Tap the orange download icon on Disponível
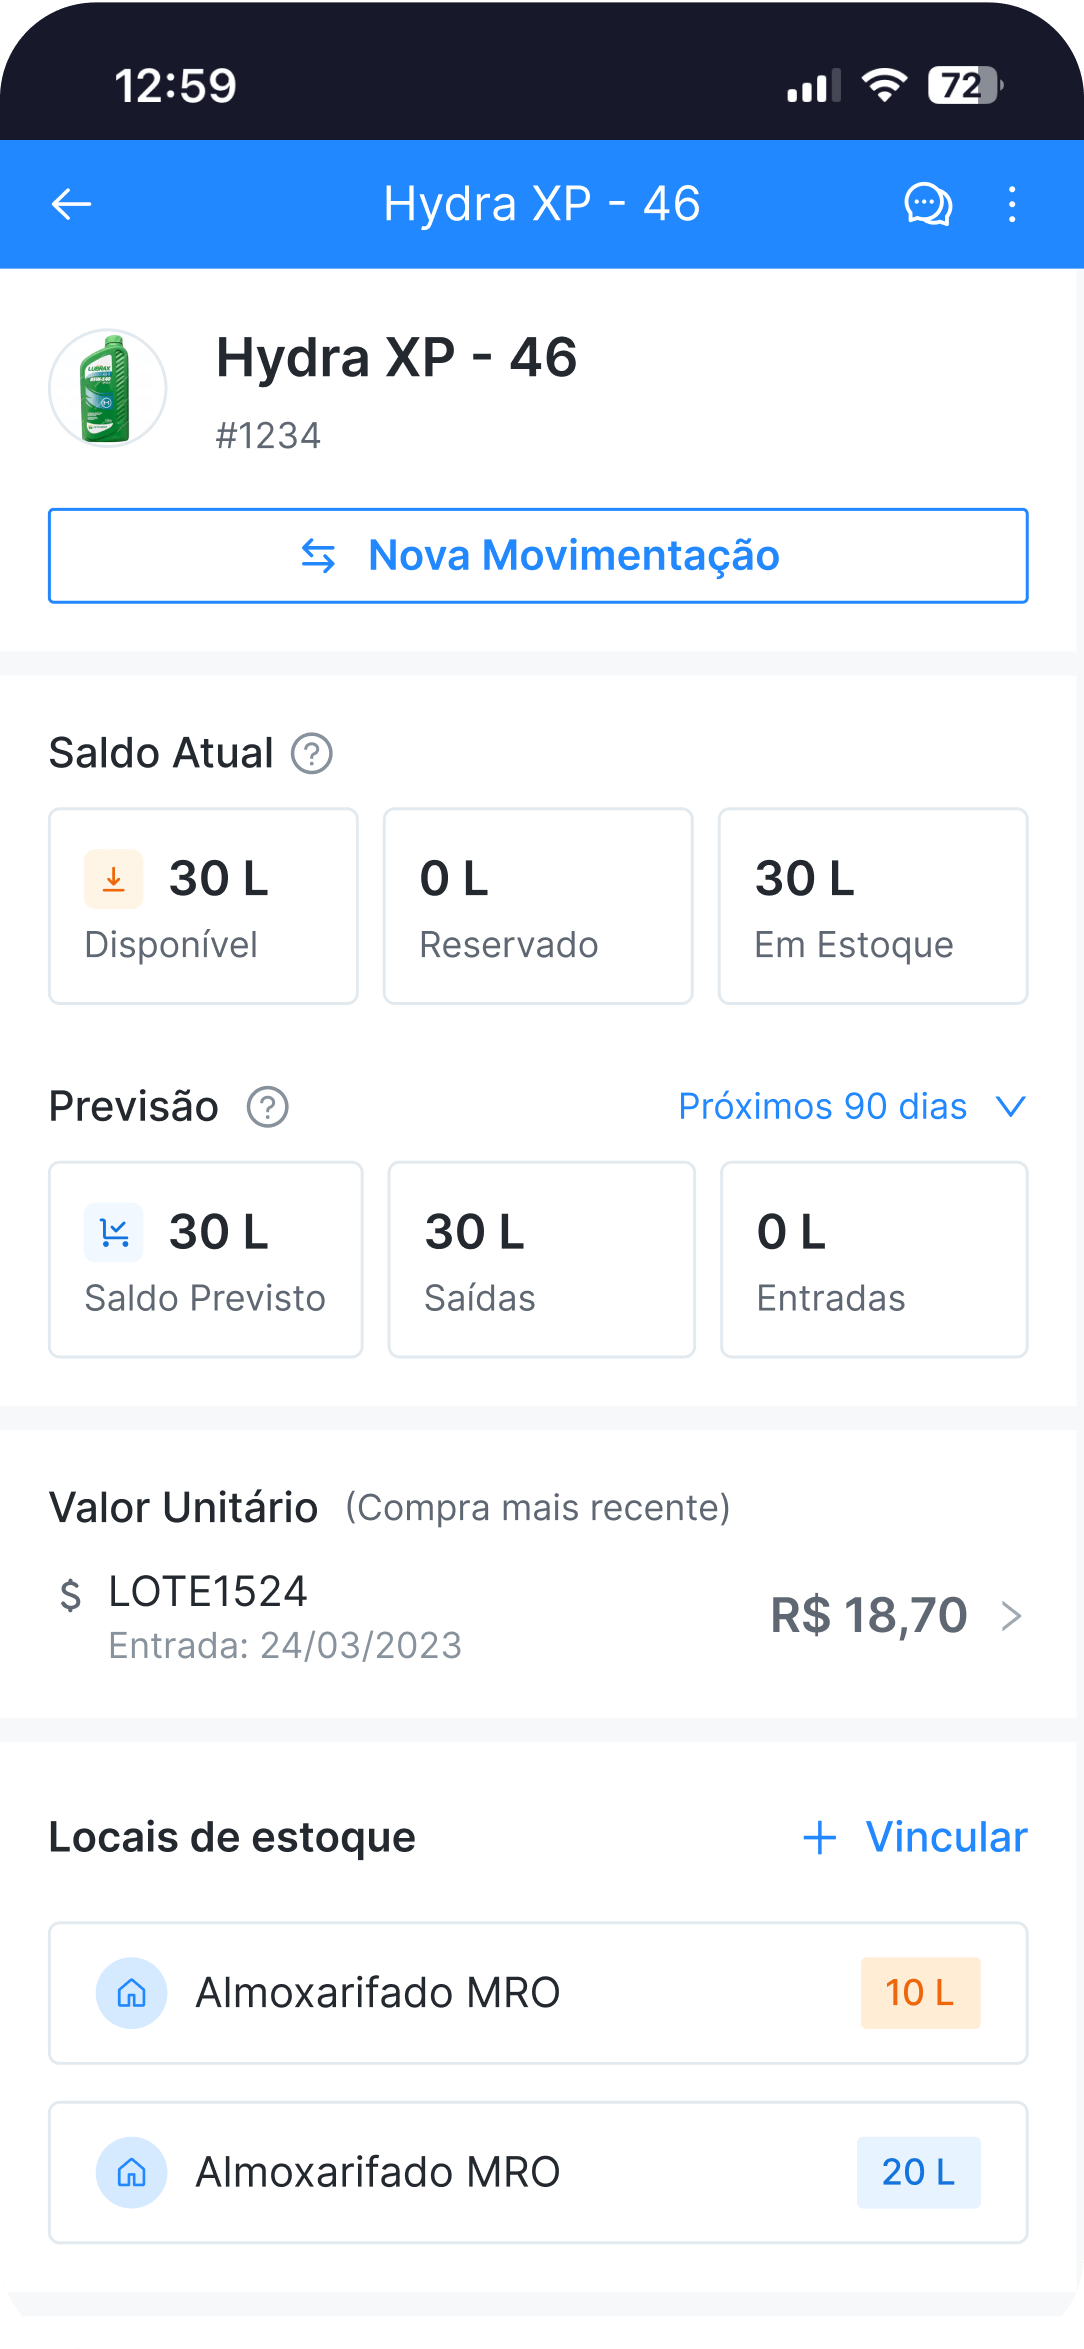Viewport: 1084px width, 2349px height. tap(114, 879)
